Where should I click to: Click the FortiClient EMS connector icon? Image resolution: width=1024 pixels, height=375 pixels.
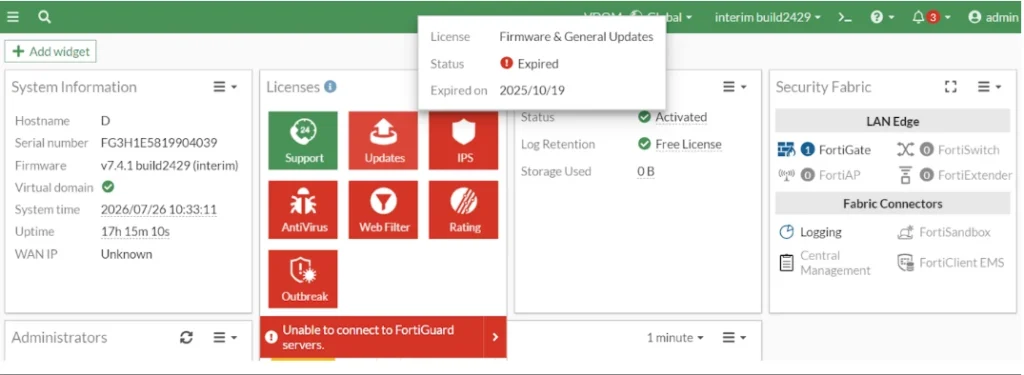coord(905,263)
